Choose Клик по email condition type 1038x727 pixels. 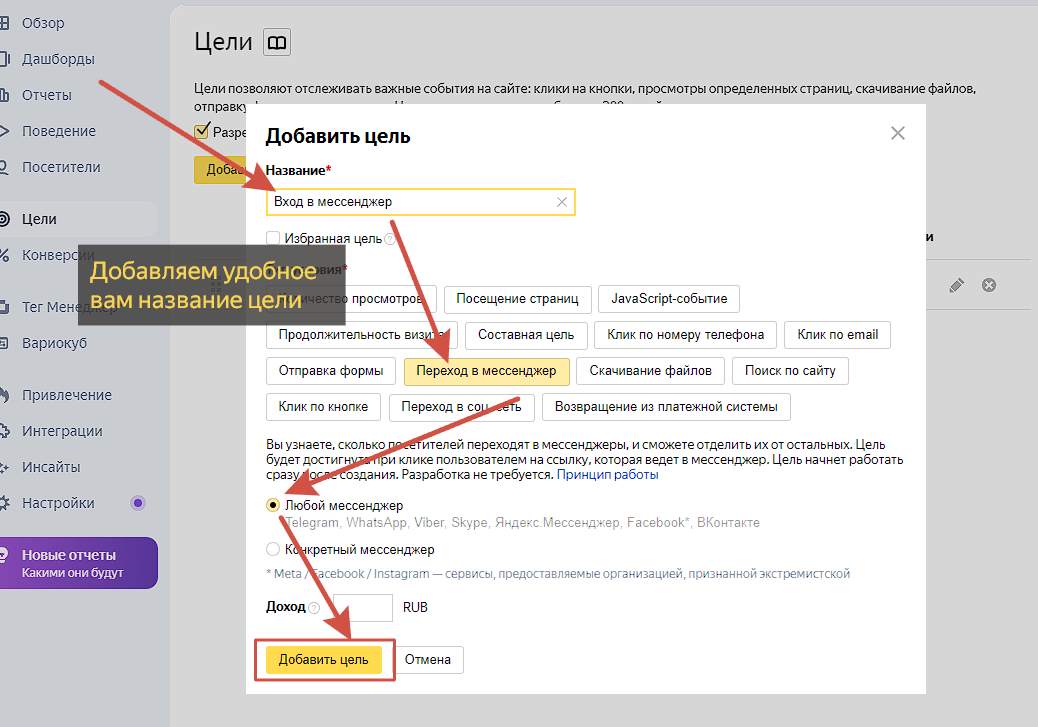tap(837, 335)
